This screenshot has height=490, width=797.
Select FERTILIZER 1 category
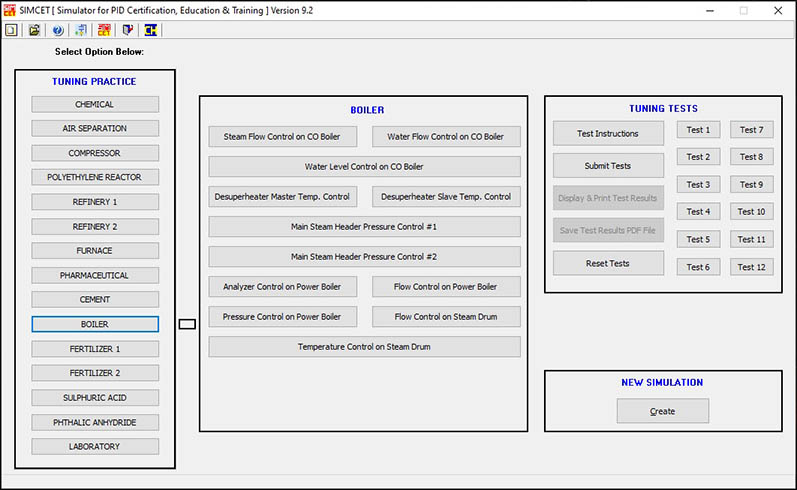pos(95,349)
